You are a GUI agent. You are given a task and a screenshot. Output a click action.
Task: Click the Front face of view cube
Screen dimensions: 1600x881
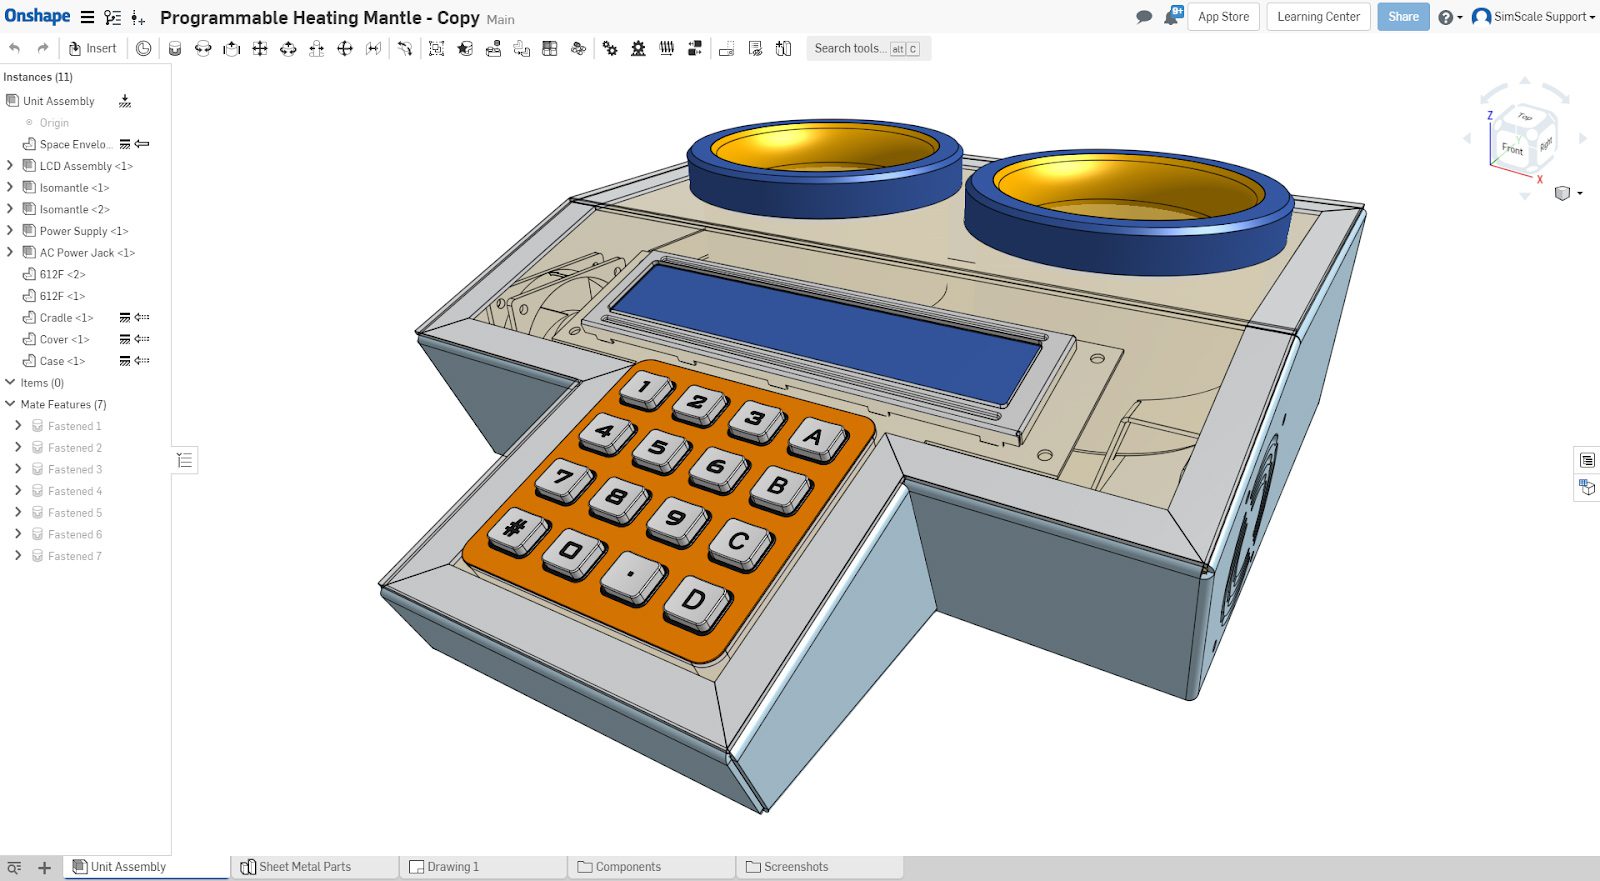[x=1511, y=149]
